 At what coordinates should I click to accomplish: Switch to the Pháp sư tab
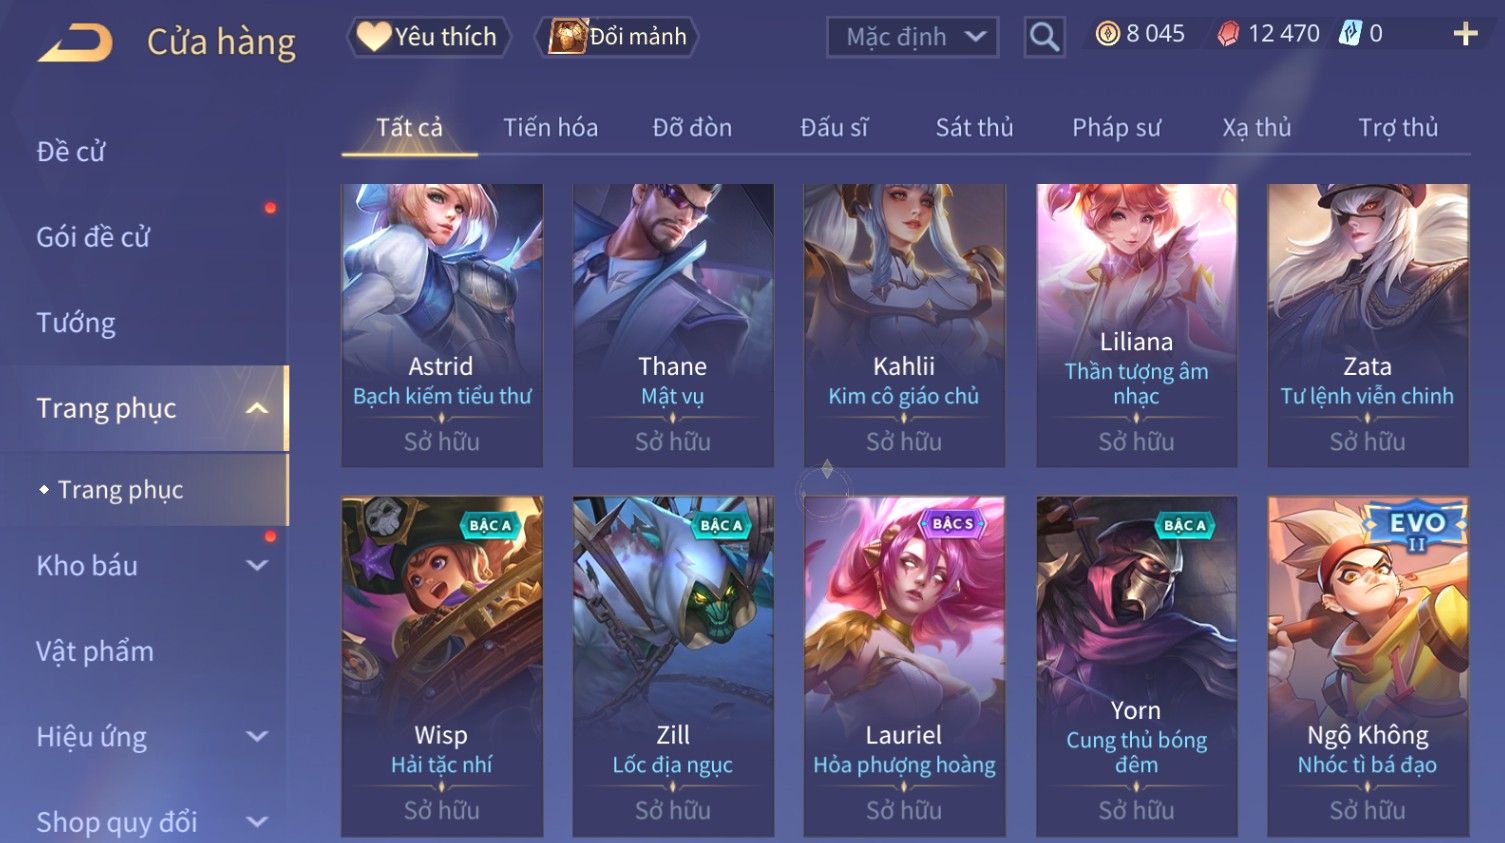pyautogui.click(x=1116, y=128)
